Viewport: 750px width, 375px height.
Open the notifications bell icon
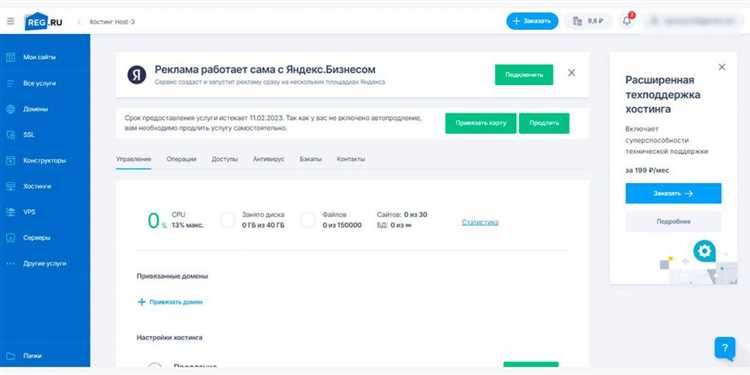(x=627, y=21)
